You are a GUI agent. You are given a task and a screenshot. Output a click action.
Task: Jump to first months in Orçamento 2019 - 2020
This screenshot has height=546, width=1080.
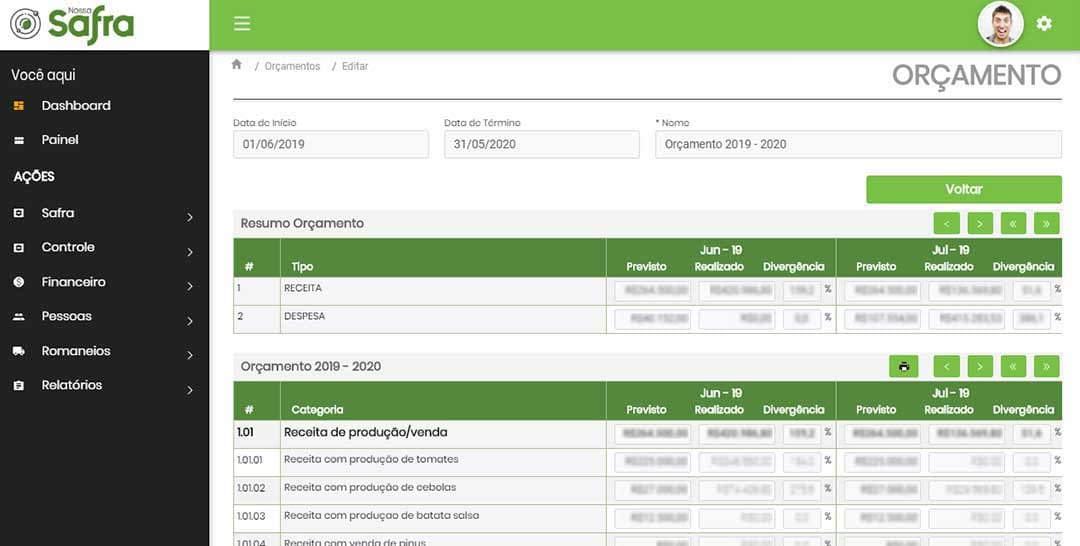tap(1013, 366)
